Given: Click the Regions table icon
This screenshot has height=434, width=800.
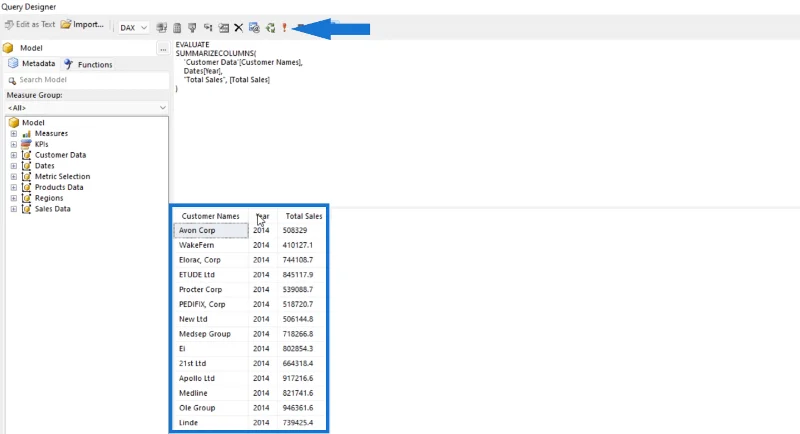Looking at the screenshot, I should pos(27,198).
